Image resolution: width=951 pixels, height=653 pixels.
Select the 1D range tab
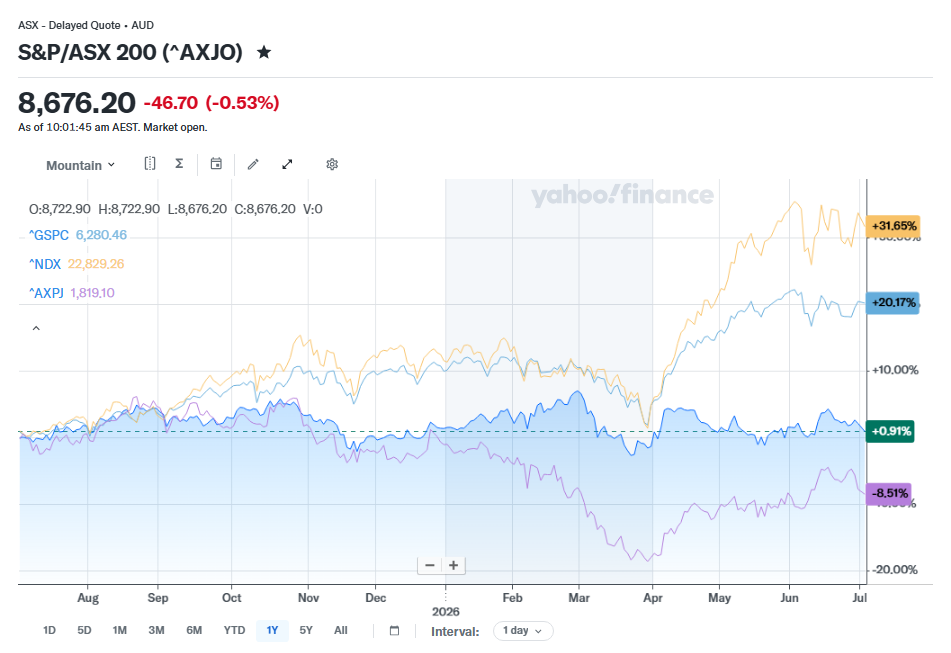point(49,631)
